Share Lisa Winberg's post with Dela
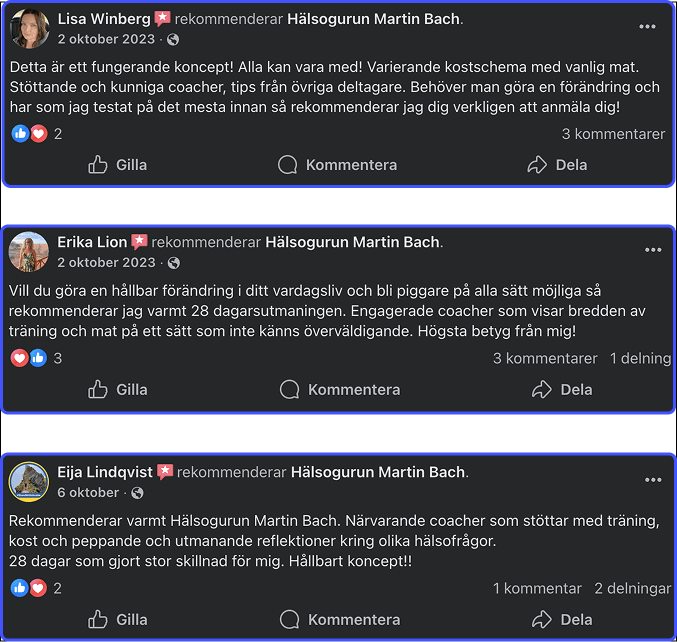The image size is (677, 642). 556,165
